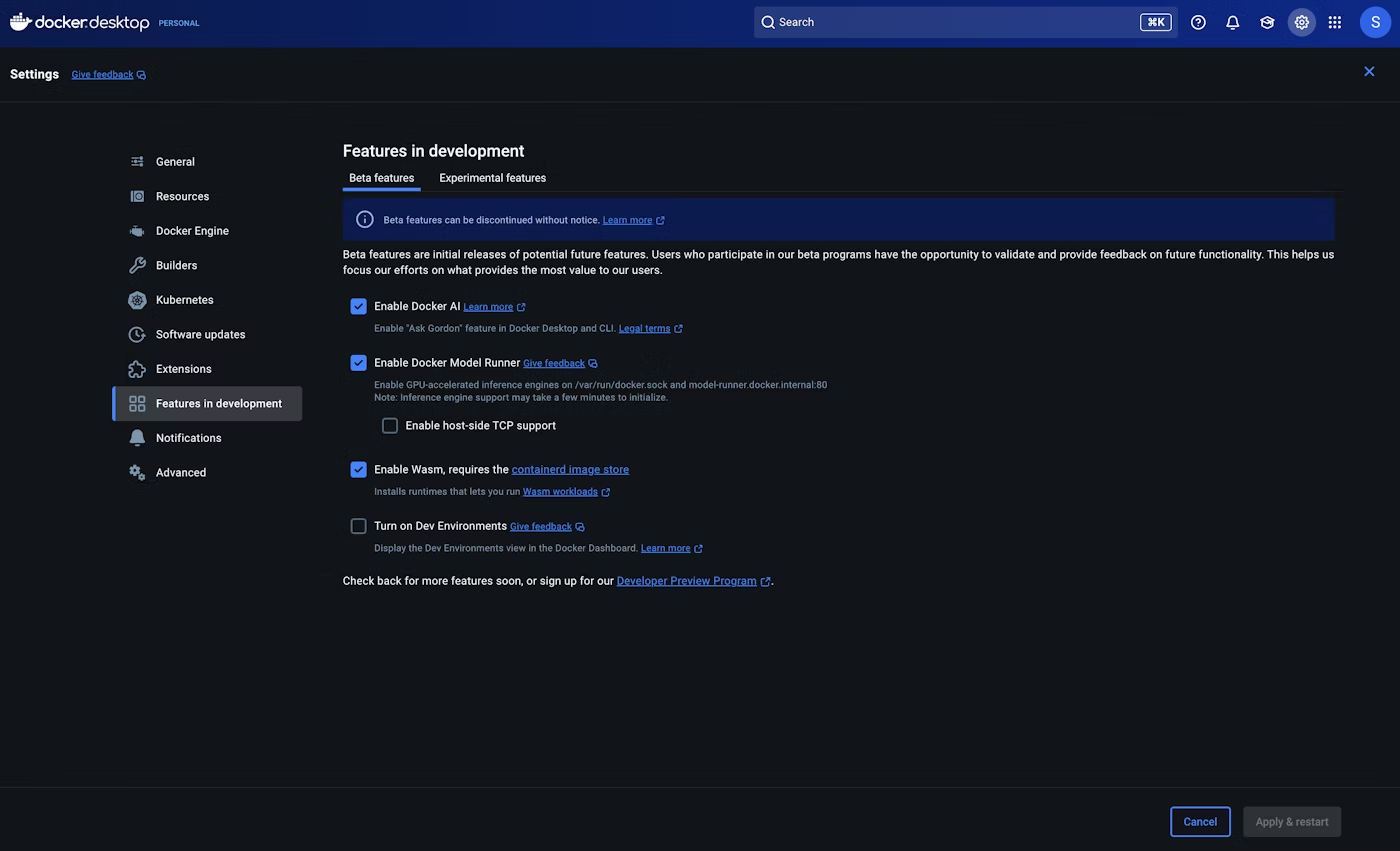This screenshot has width=1400, height=851.
Task: Click the search magnifier icon
Action: click(768, 22)
